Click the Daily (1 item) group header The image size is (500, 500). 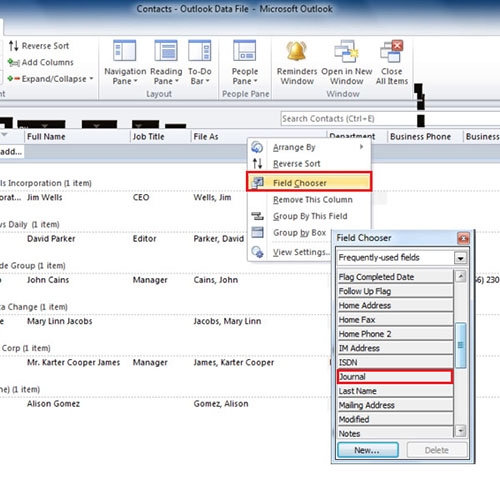click(30, 225)
